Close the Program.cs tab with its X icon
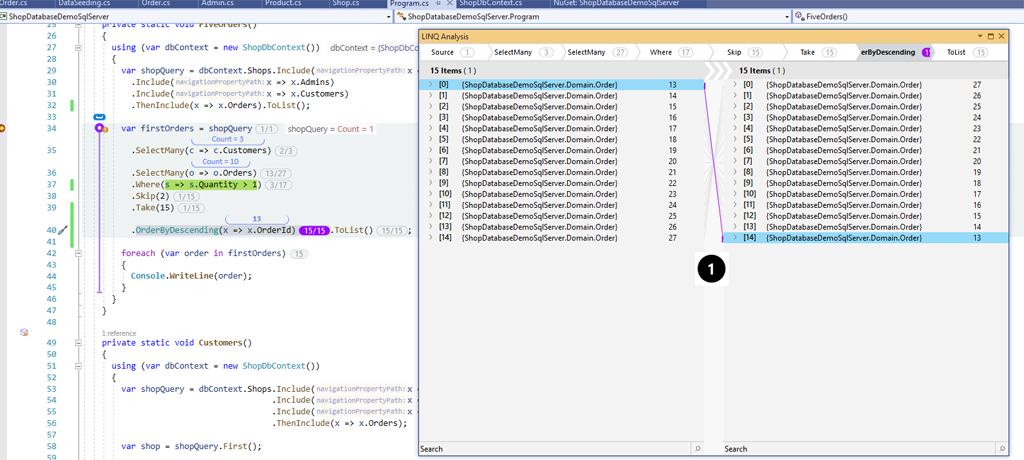The width and height of the screenshot is (1024, 460). coord(448,3)
